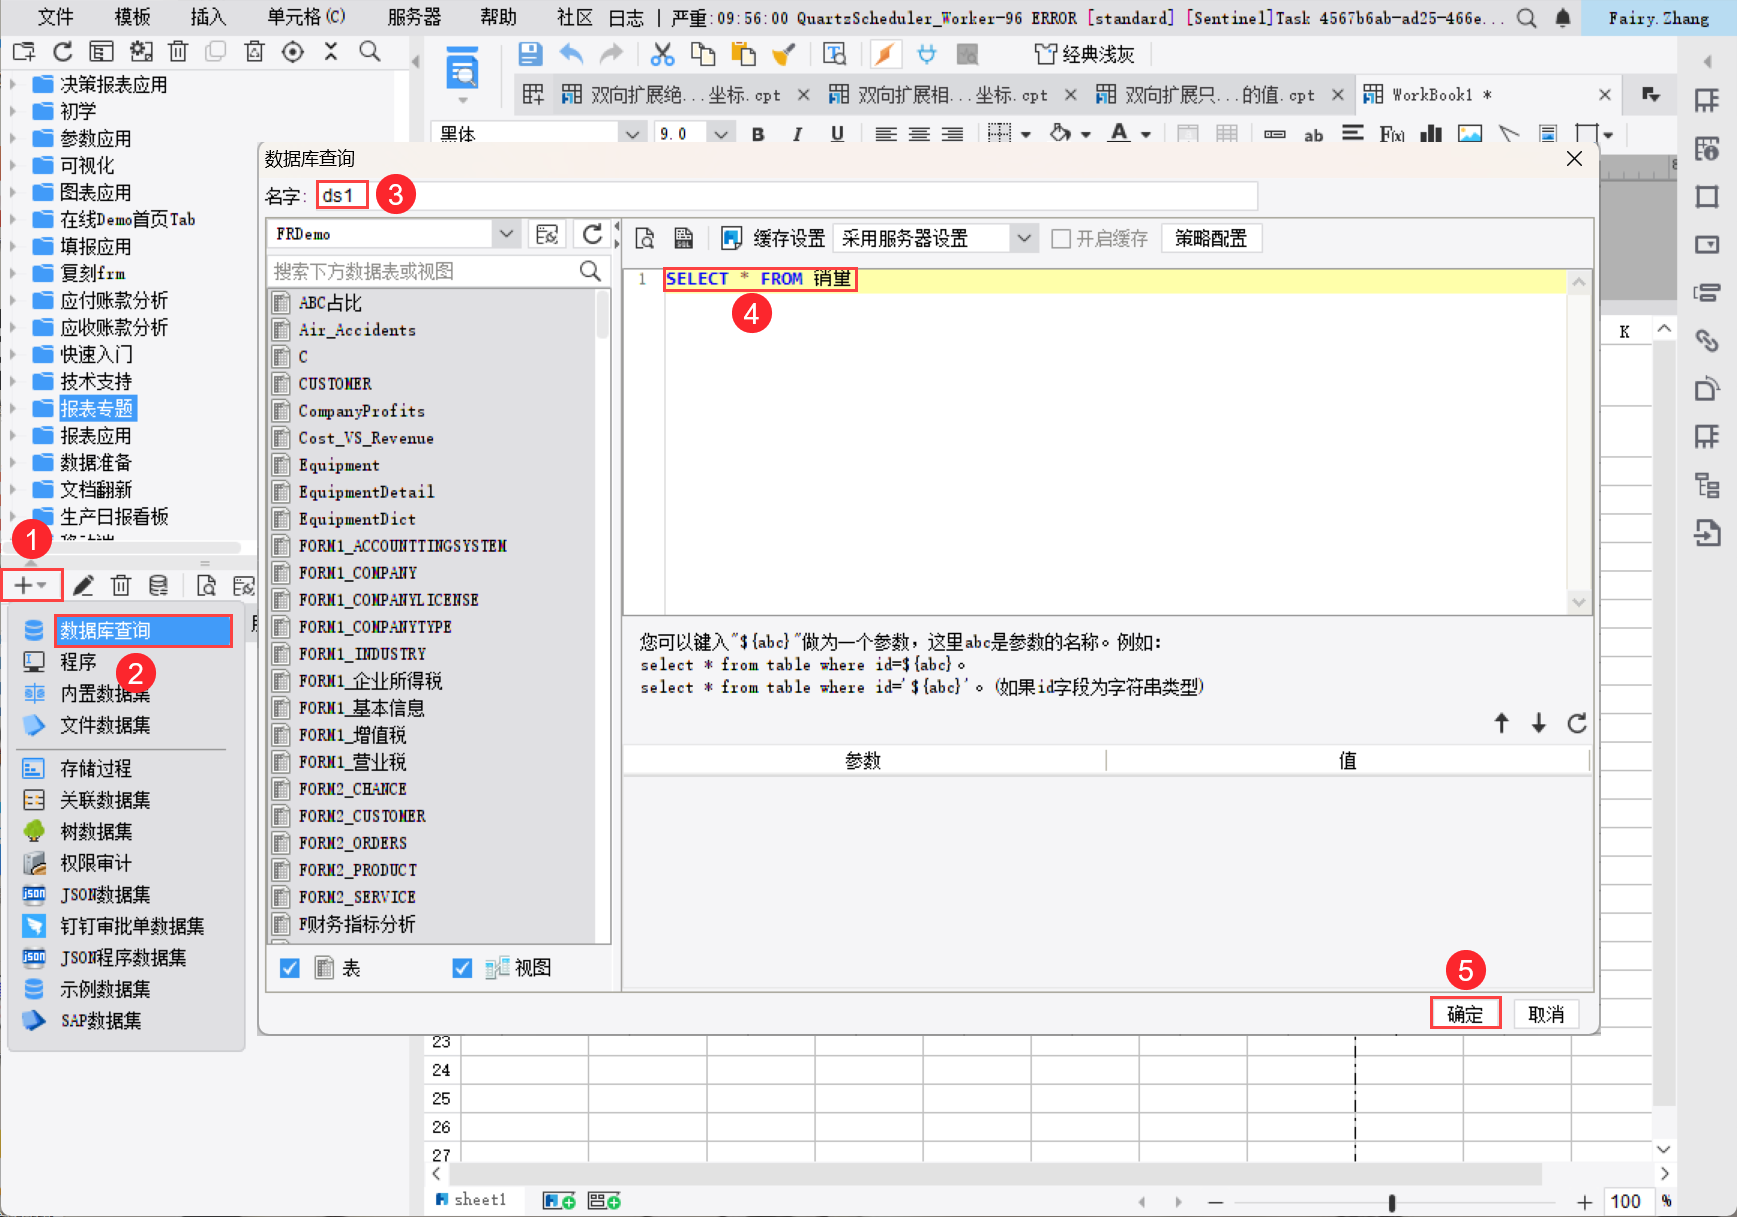1737x1217 pixels.
Task: Open the 服务器 menu
Action: (x=414, y=18)
